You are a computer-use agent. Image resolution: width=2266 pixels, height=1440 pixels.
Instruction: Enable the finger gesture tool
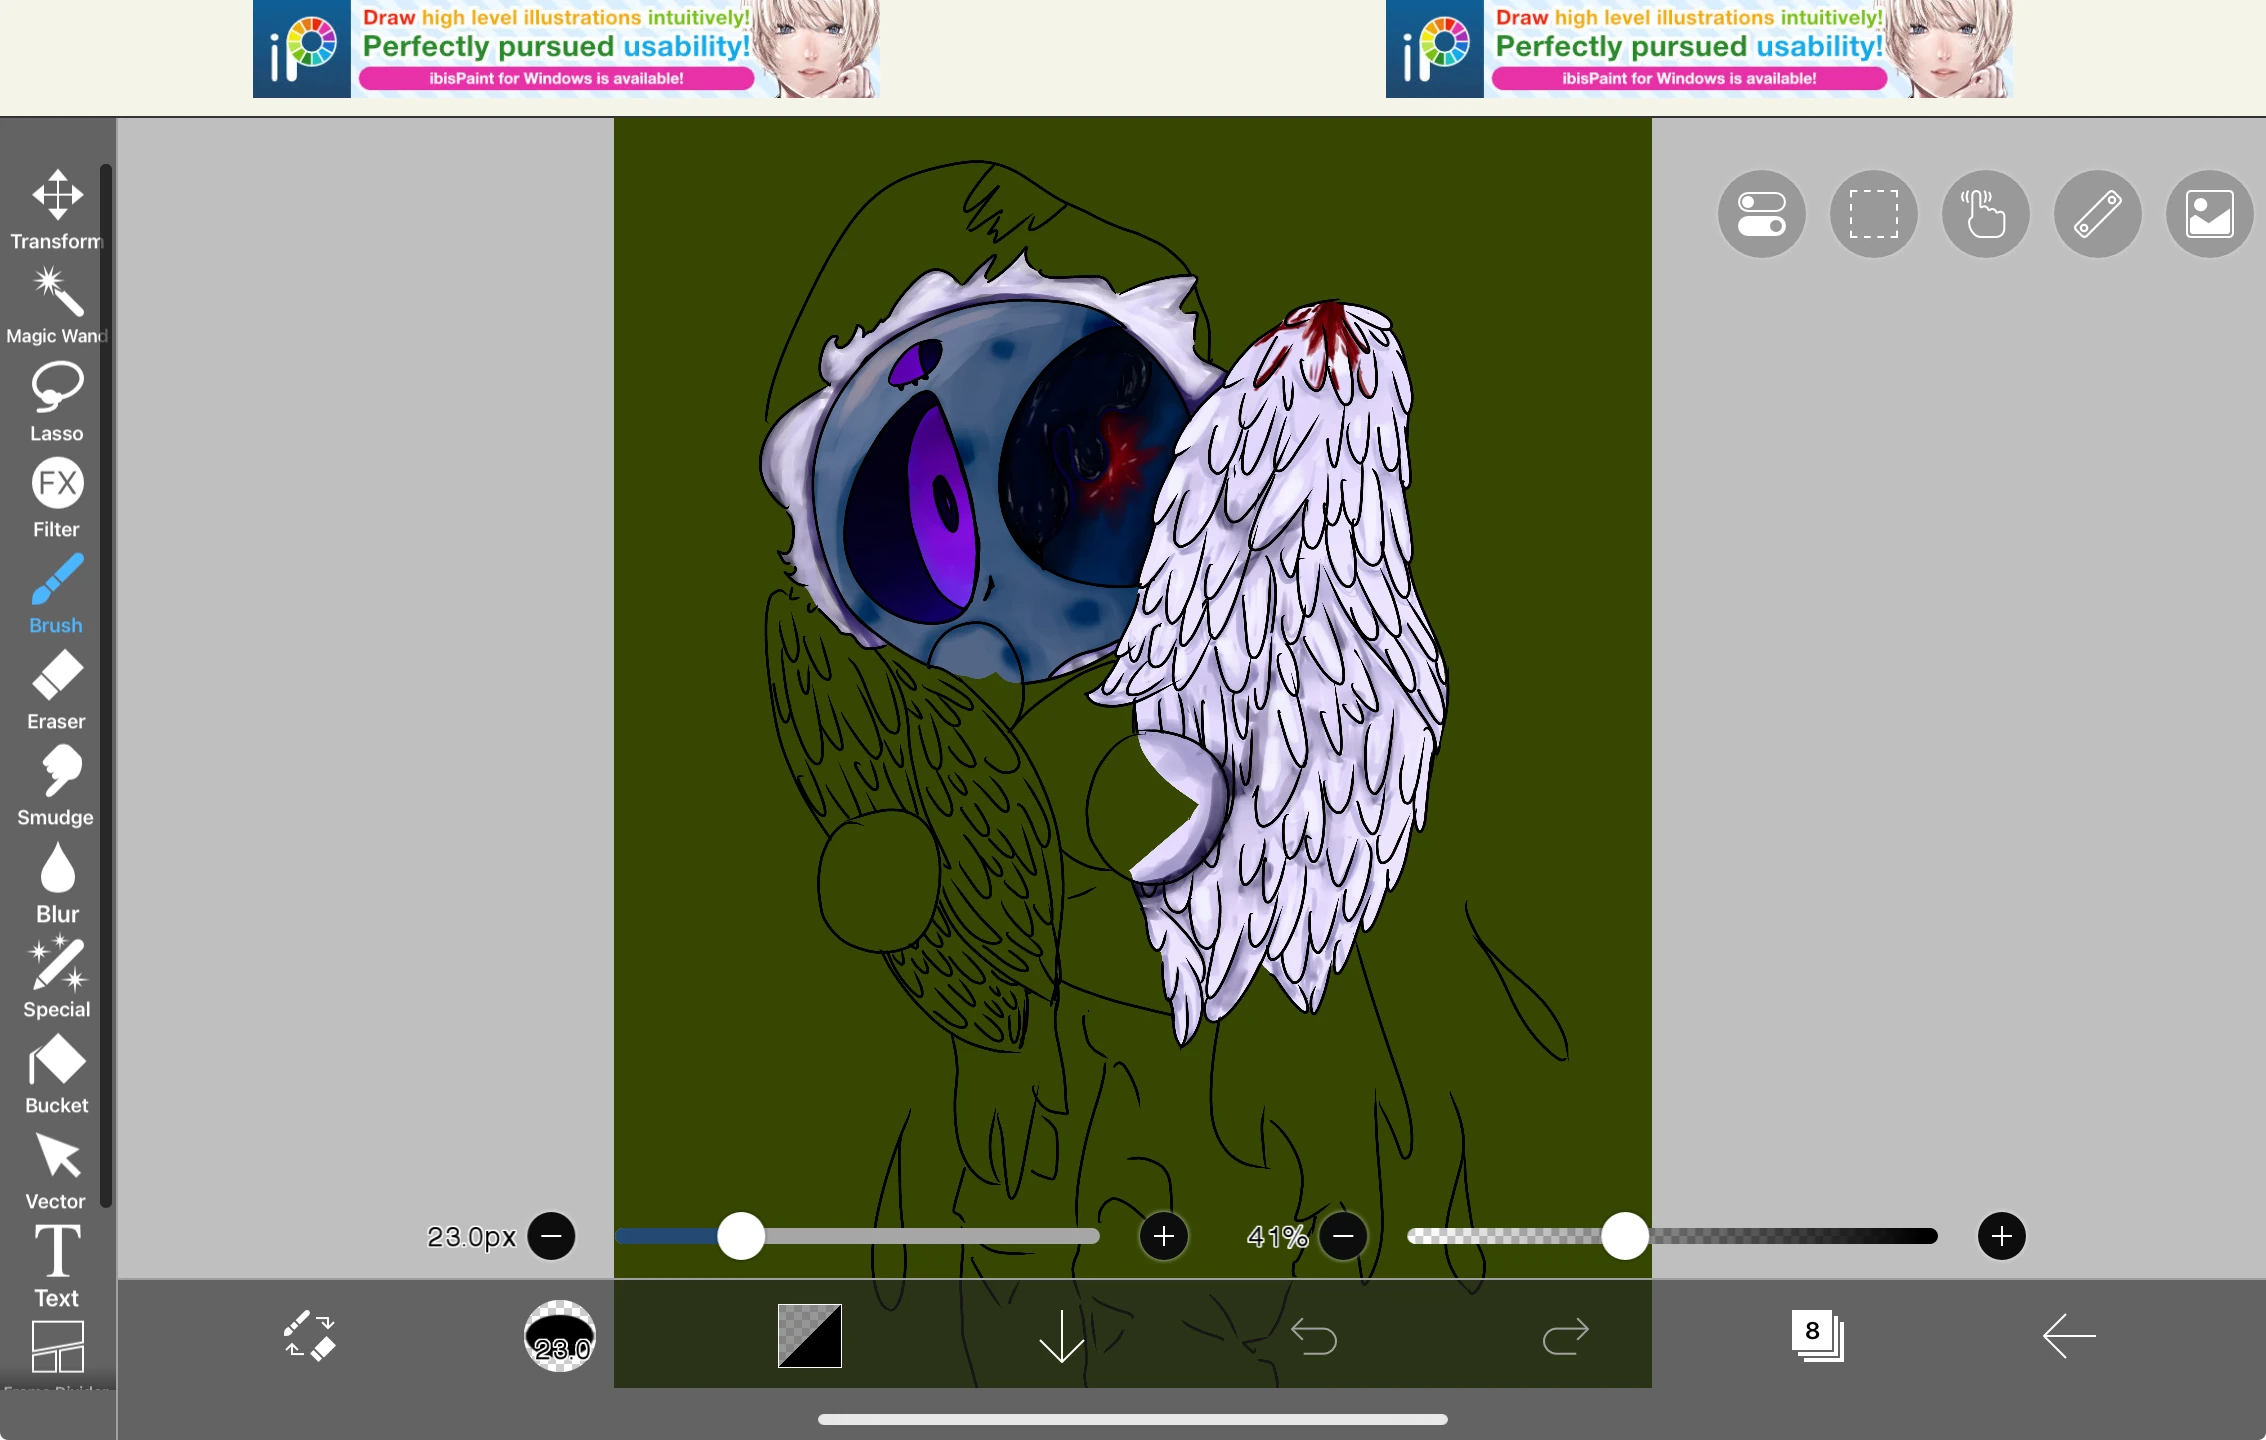[1986, 214]
